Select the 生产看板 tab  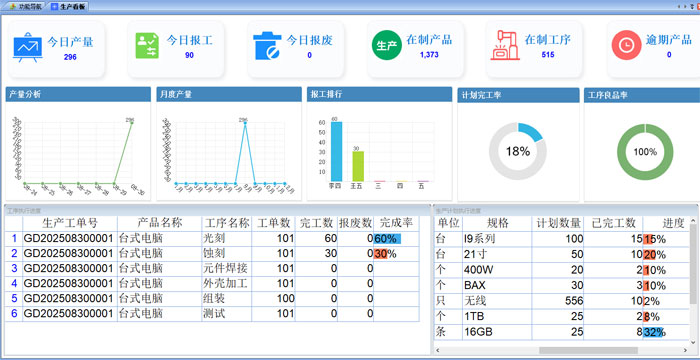click(68, 7)
